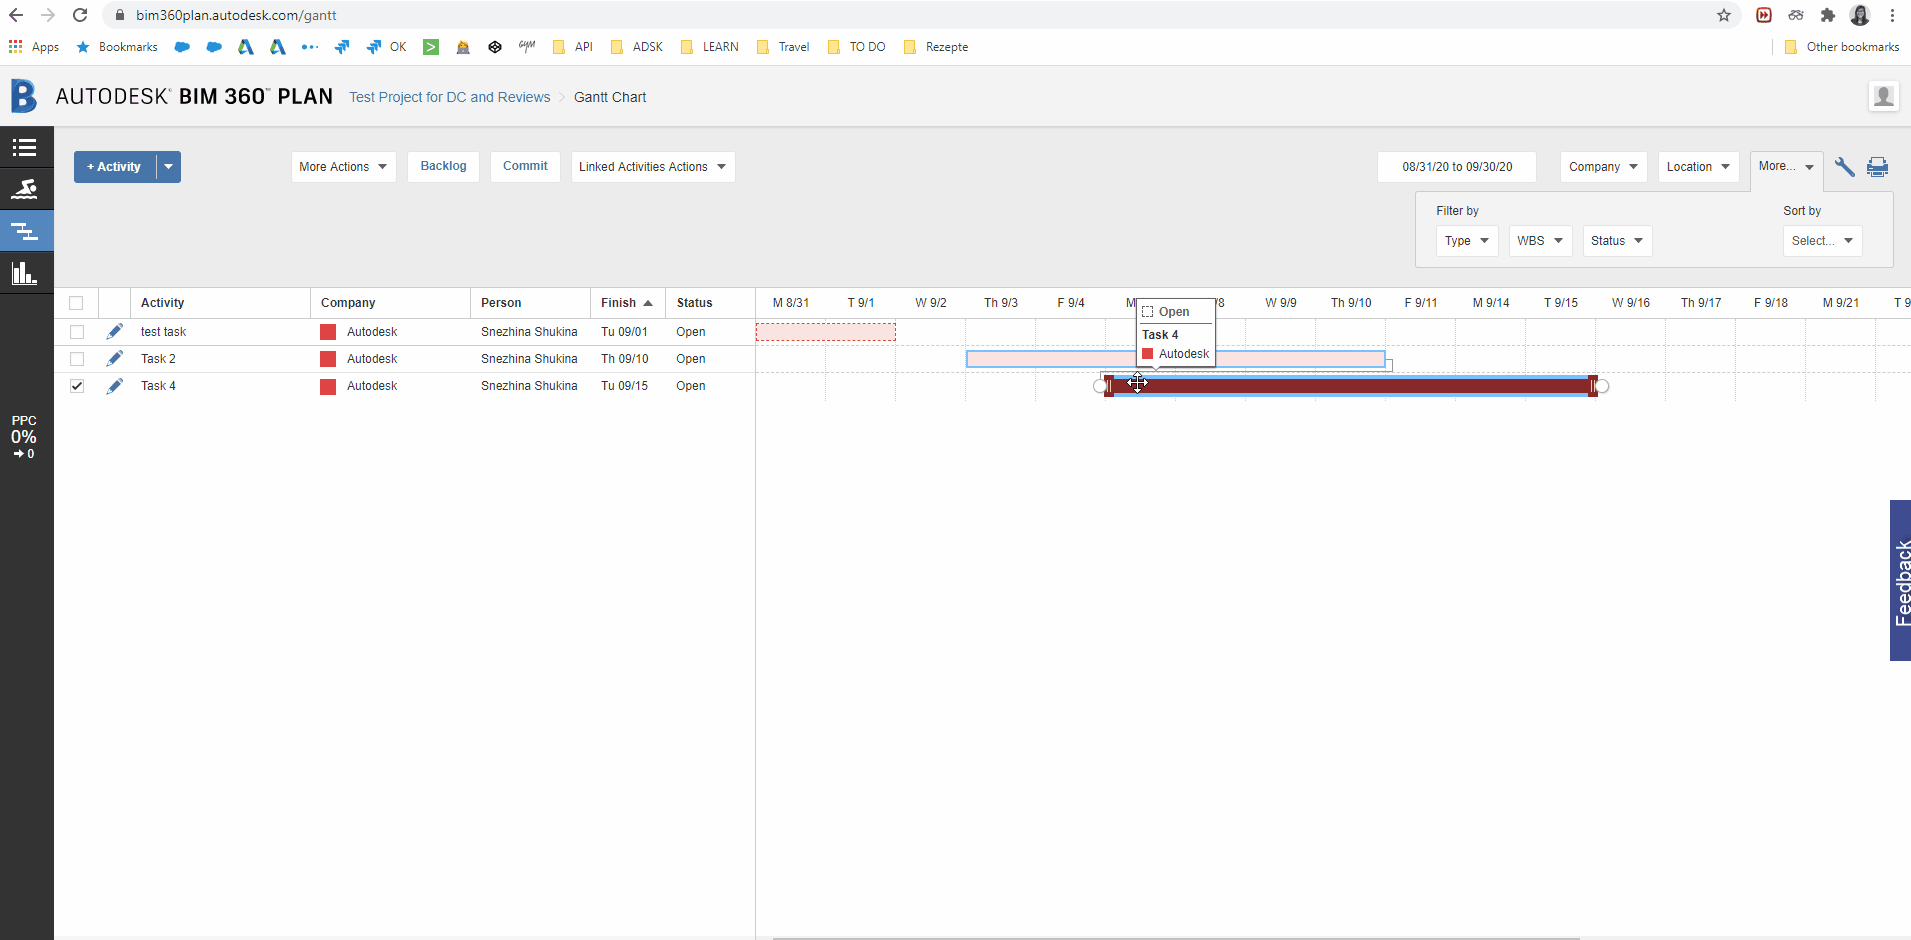
Task: Toggle the select-all header checkbox
Action: [76, 303]
